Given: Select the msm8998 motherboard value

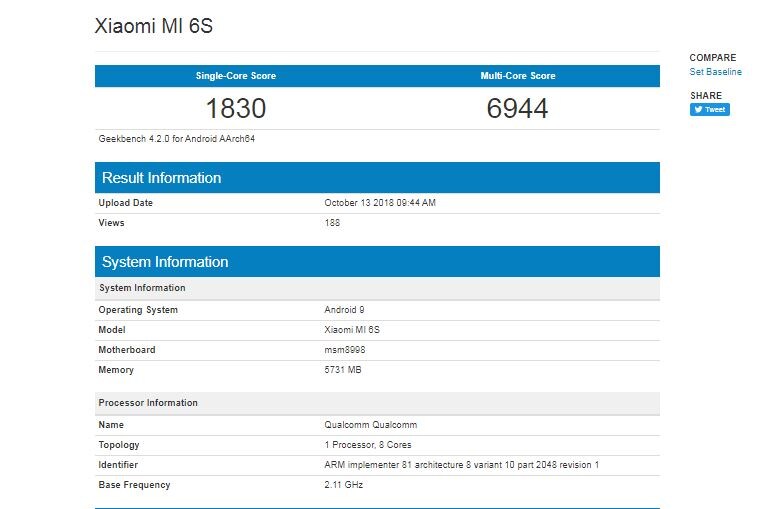Looking at the screenshot, I should pos(345,350).
